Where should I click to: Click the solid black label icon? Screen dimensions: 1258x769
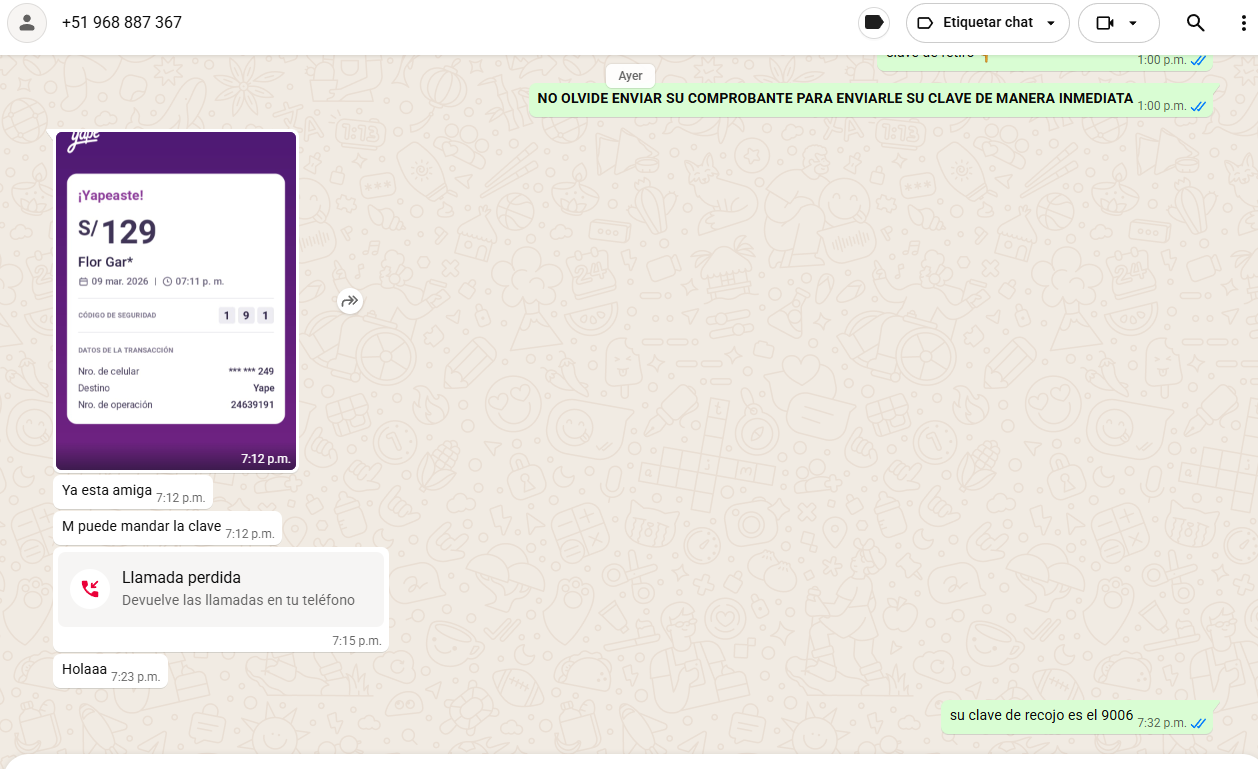[873, 23]
